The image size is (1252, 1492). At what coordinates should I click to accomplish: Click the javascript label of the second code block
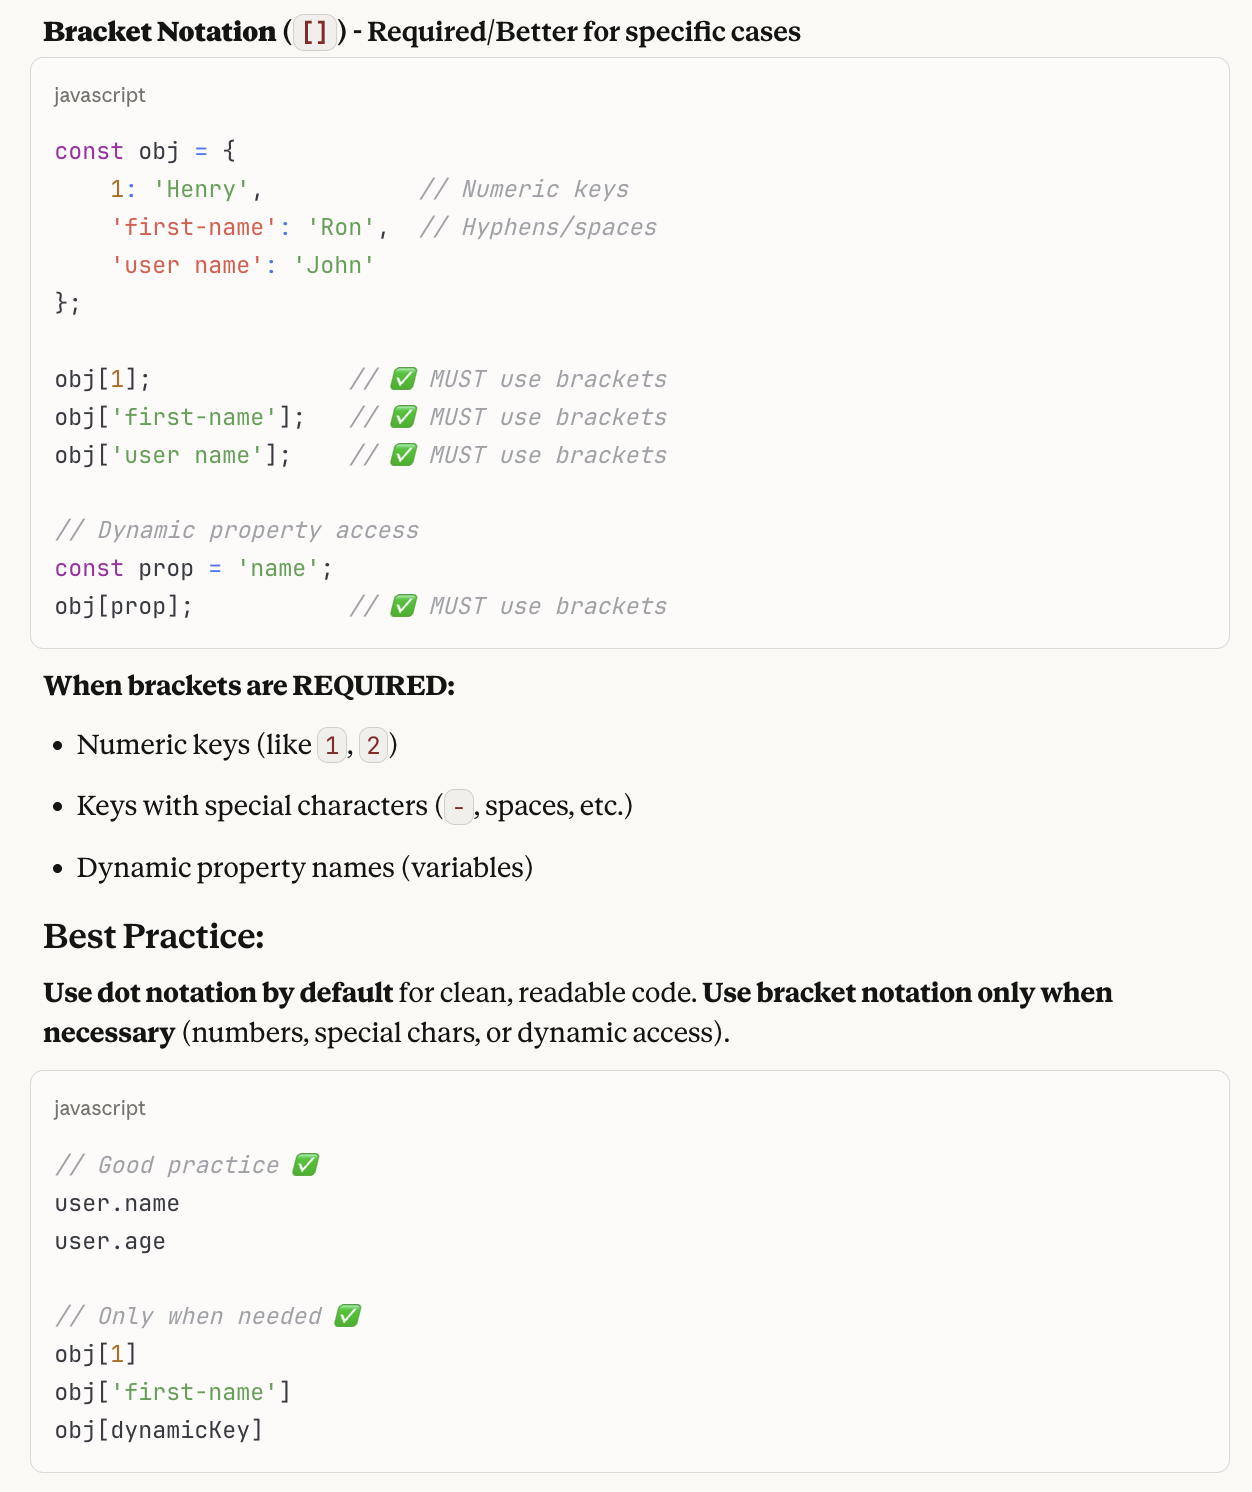click(x=100, y=1108)
